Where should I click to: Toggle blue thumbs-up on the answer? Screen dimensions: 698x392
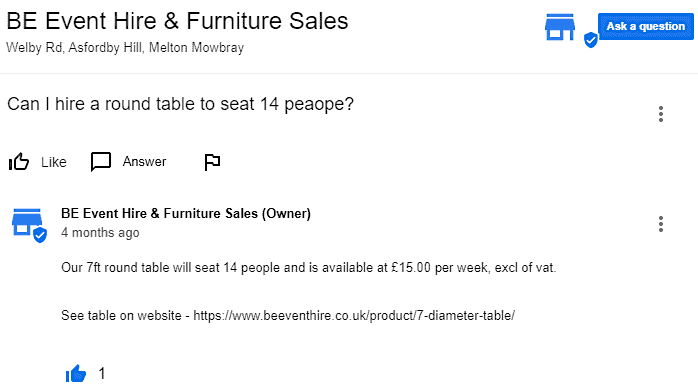coord(76,373)
